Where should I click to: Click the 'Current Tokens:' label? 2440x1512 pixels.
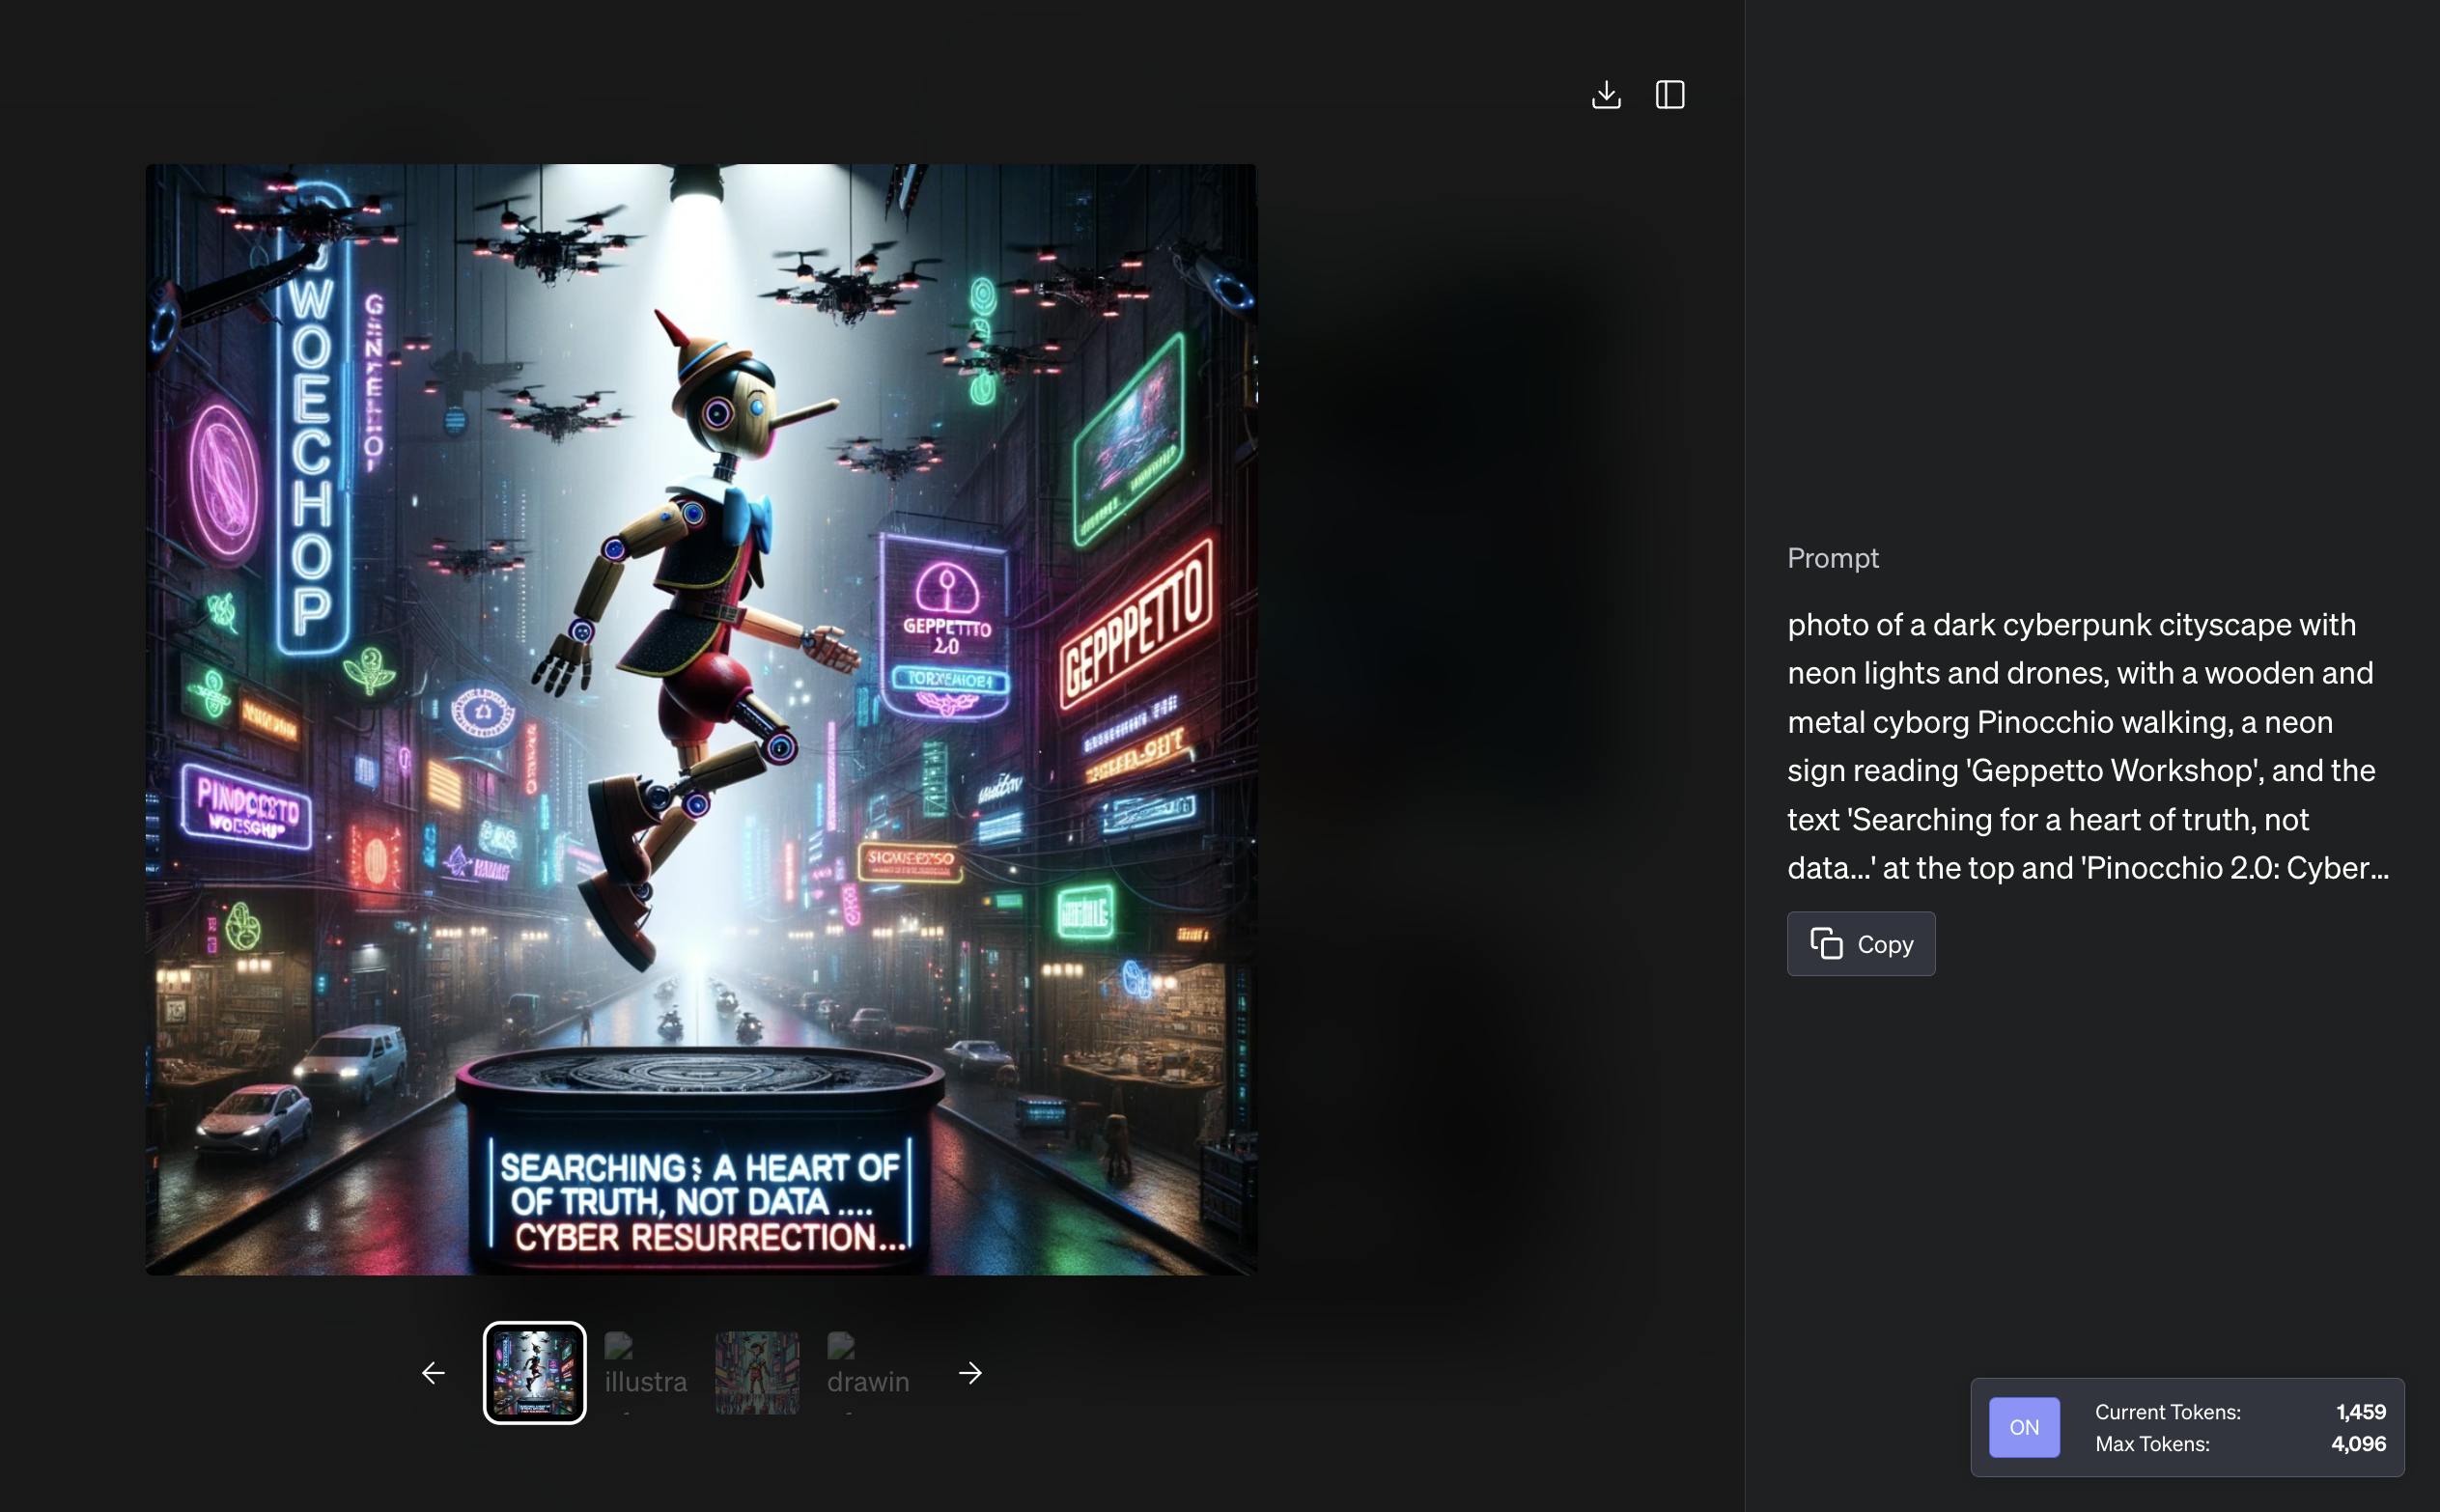pyautogui.click(x=2168, y=1412)
